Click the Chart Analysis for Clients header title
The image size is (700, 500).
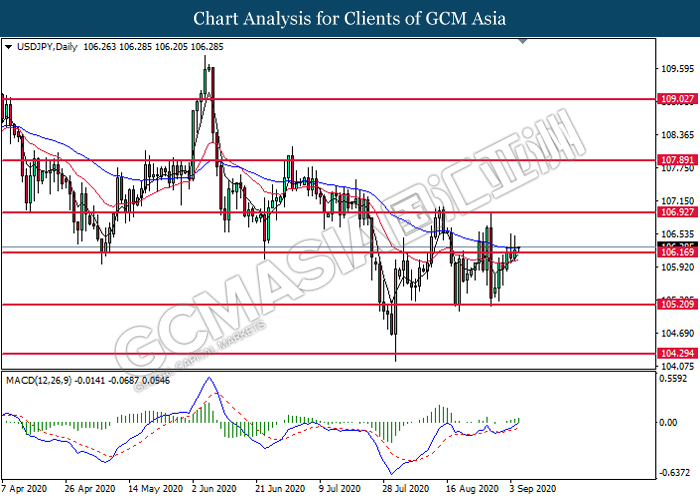coord(350,19)
